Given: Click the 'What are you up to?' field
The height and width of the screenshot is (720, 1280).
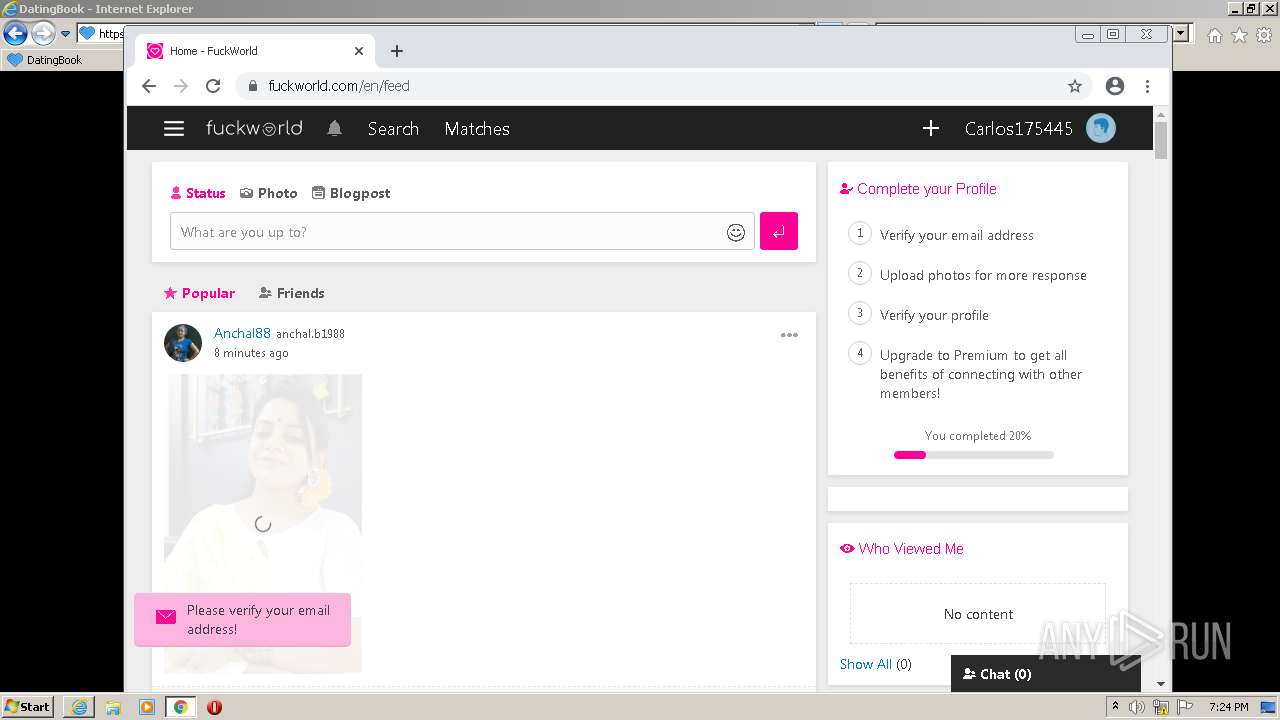Looking at the screenshot, I should tap(462, 232).
